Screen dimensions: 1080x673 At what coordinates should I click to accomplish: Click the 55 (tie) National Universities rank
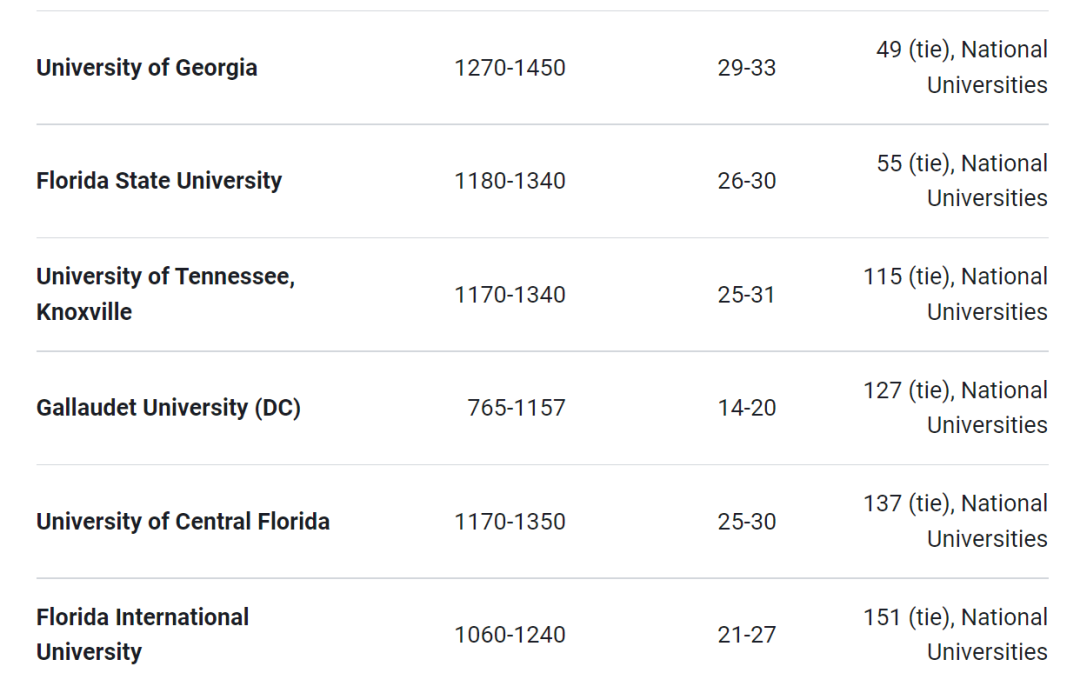[x=962, y=180]
